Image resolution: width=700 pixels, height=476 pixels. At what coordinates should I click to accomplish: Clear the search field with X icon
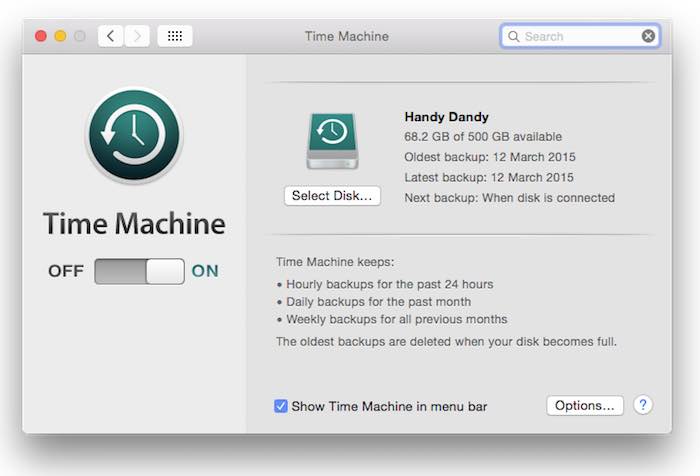pyautogui.click(x=648, y=36)
